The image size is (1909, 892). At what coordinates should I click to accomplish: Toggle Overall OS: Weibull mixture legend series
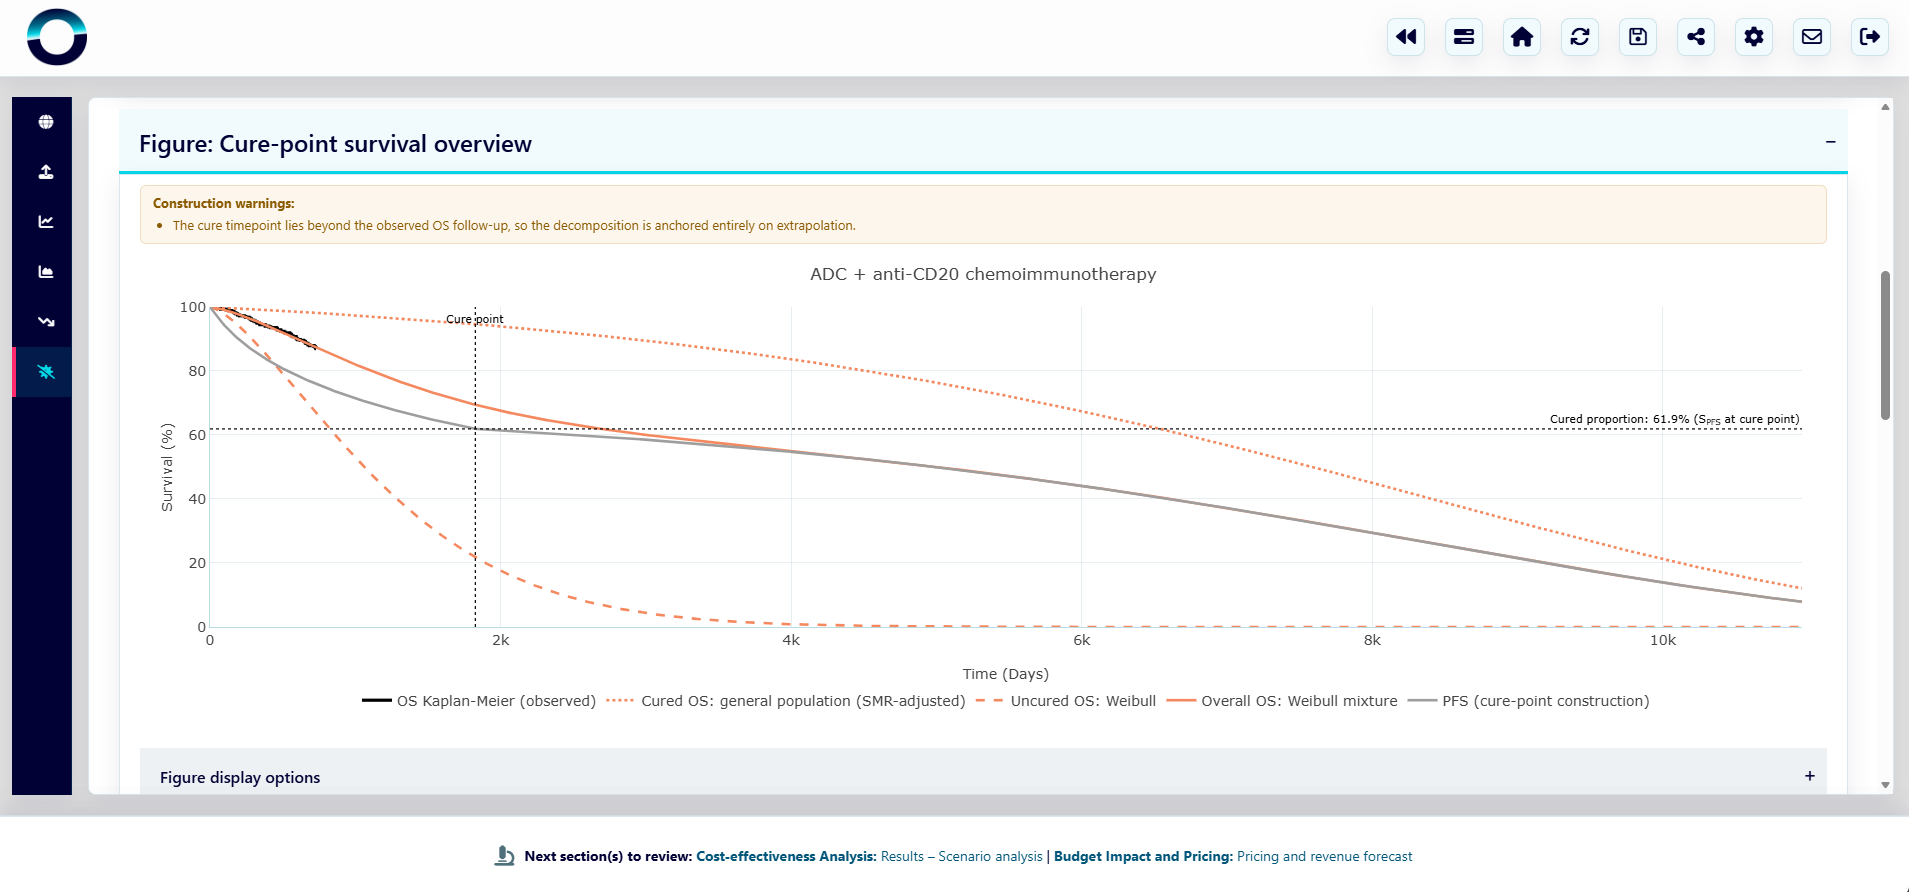pyautogui.click(x=1282, y=701)
